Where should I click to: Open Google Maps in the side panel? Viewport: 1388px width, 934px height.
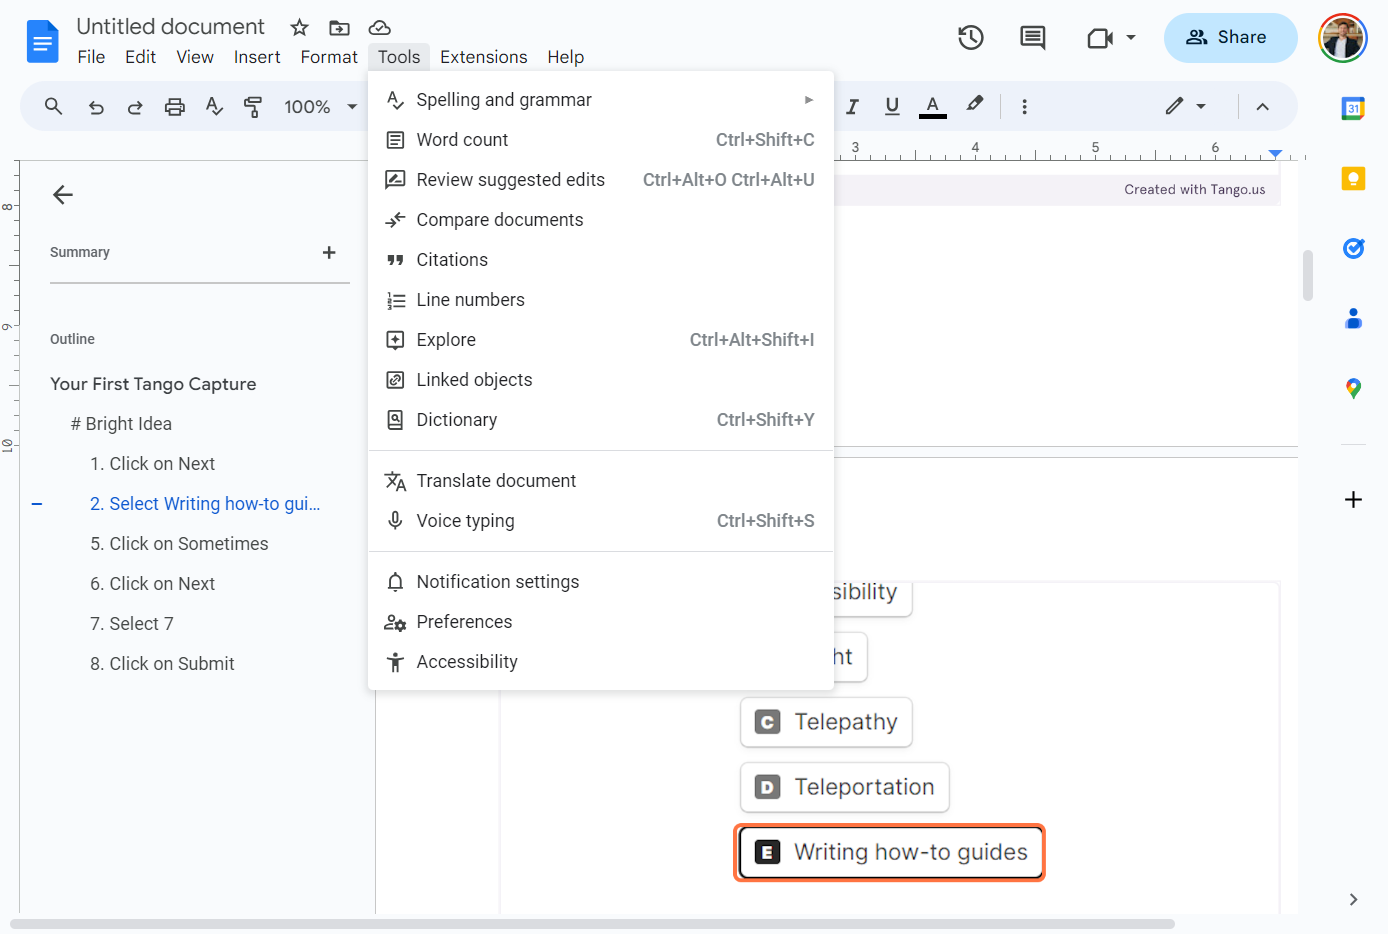point(1353,388)
